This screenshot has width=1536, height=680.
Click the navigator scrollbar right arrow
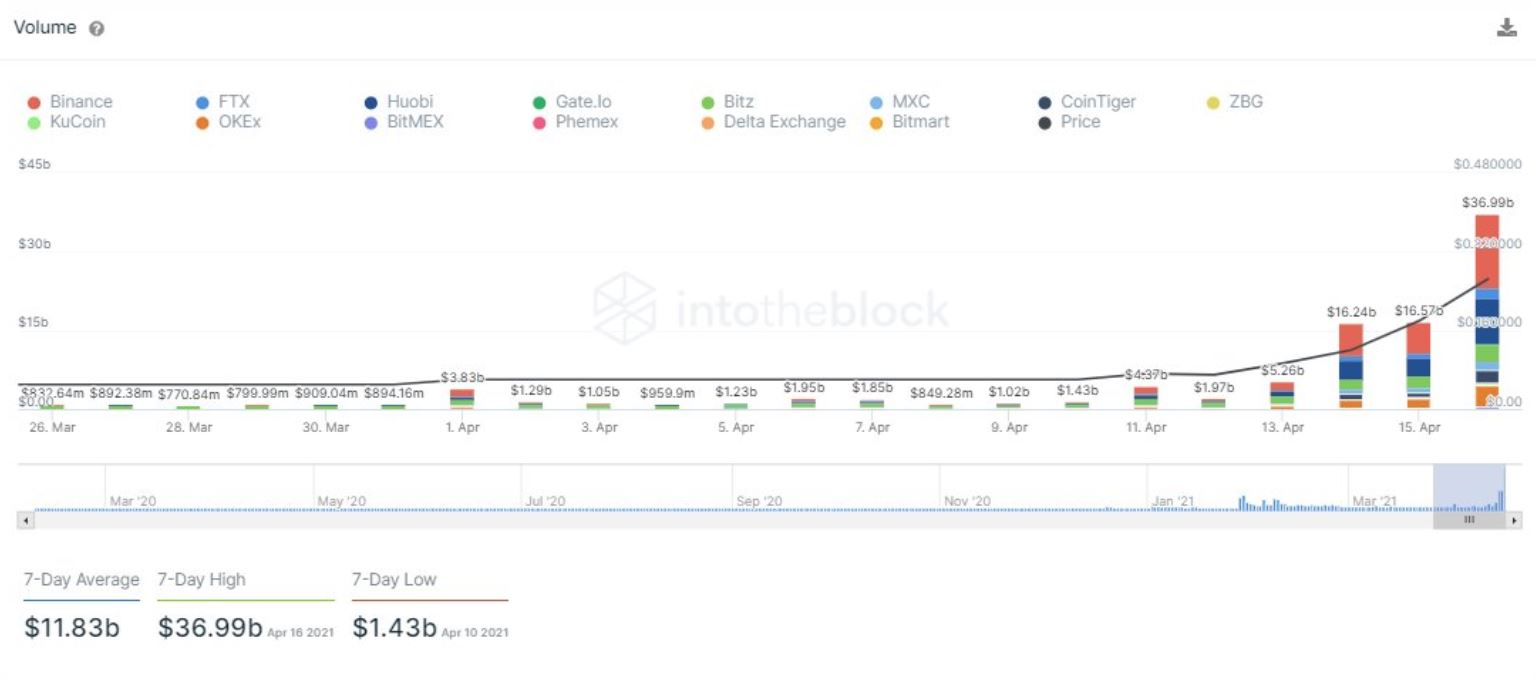[x=1514, y=520]
